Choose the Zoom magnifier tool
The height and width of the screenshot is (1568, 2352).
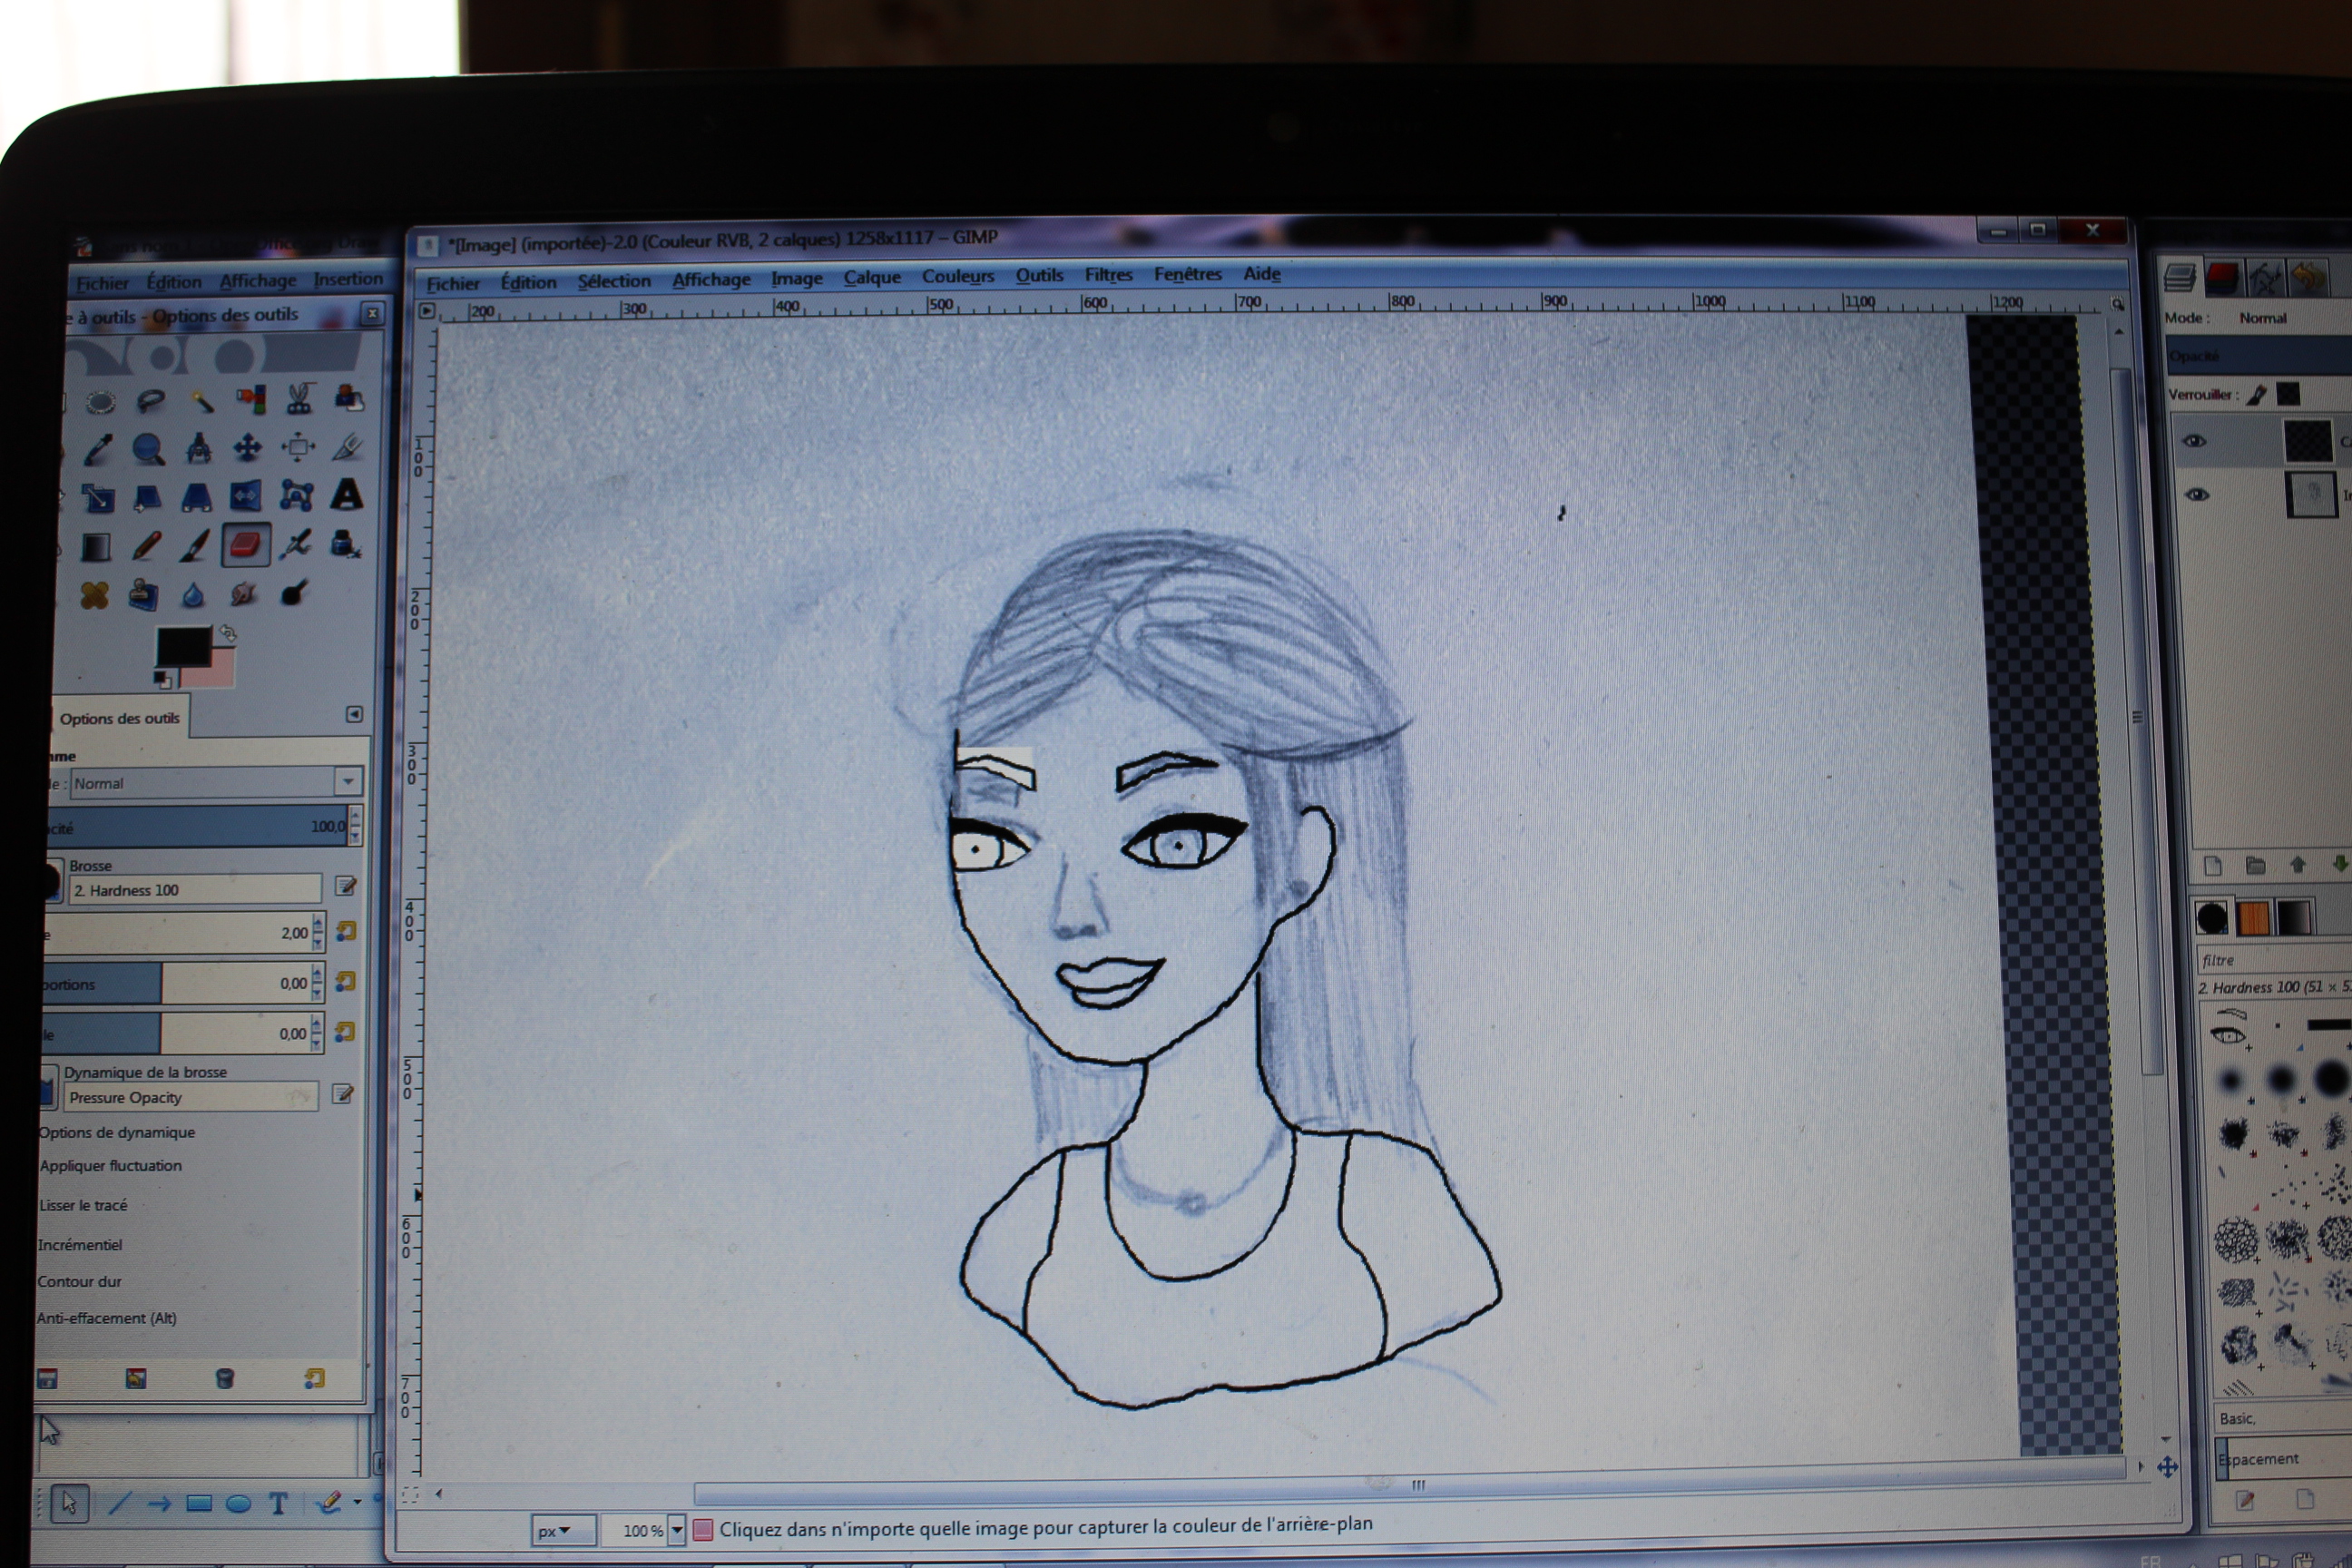pos(149,449)
